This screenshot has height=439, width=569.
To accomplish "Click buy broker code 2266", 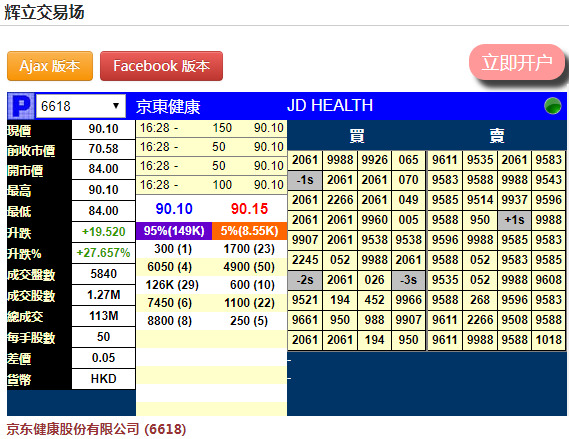I will point(340,200).
